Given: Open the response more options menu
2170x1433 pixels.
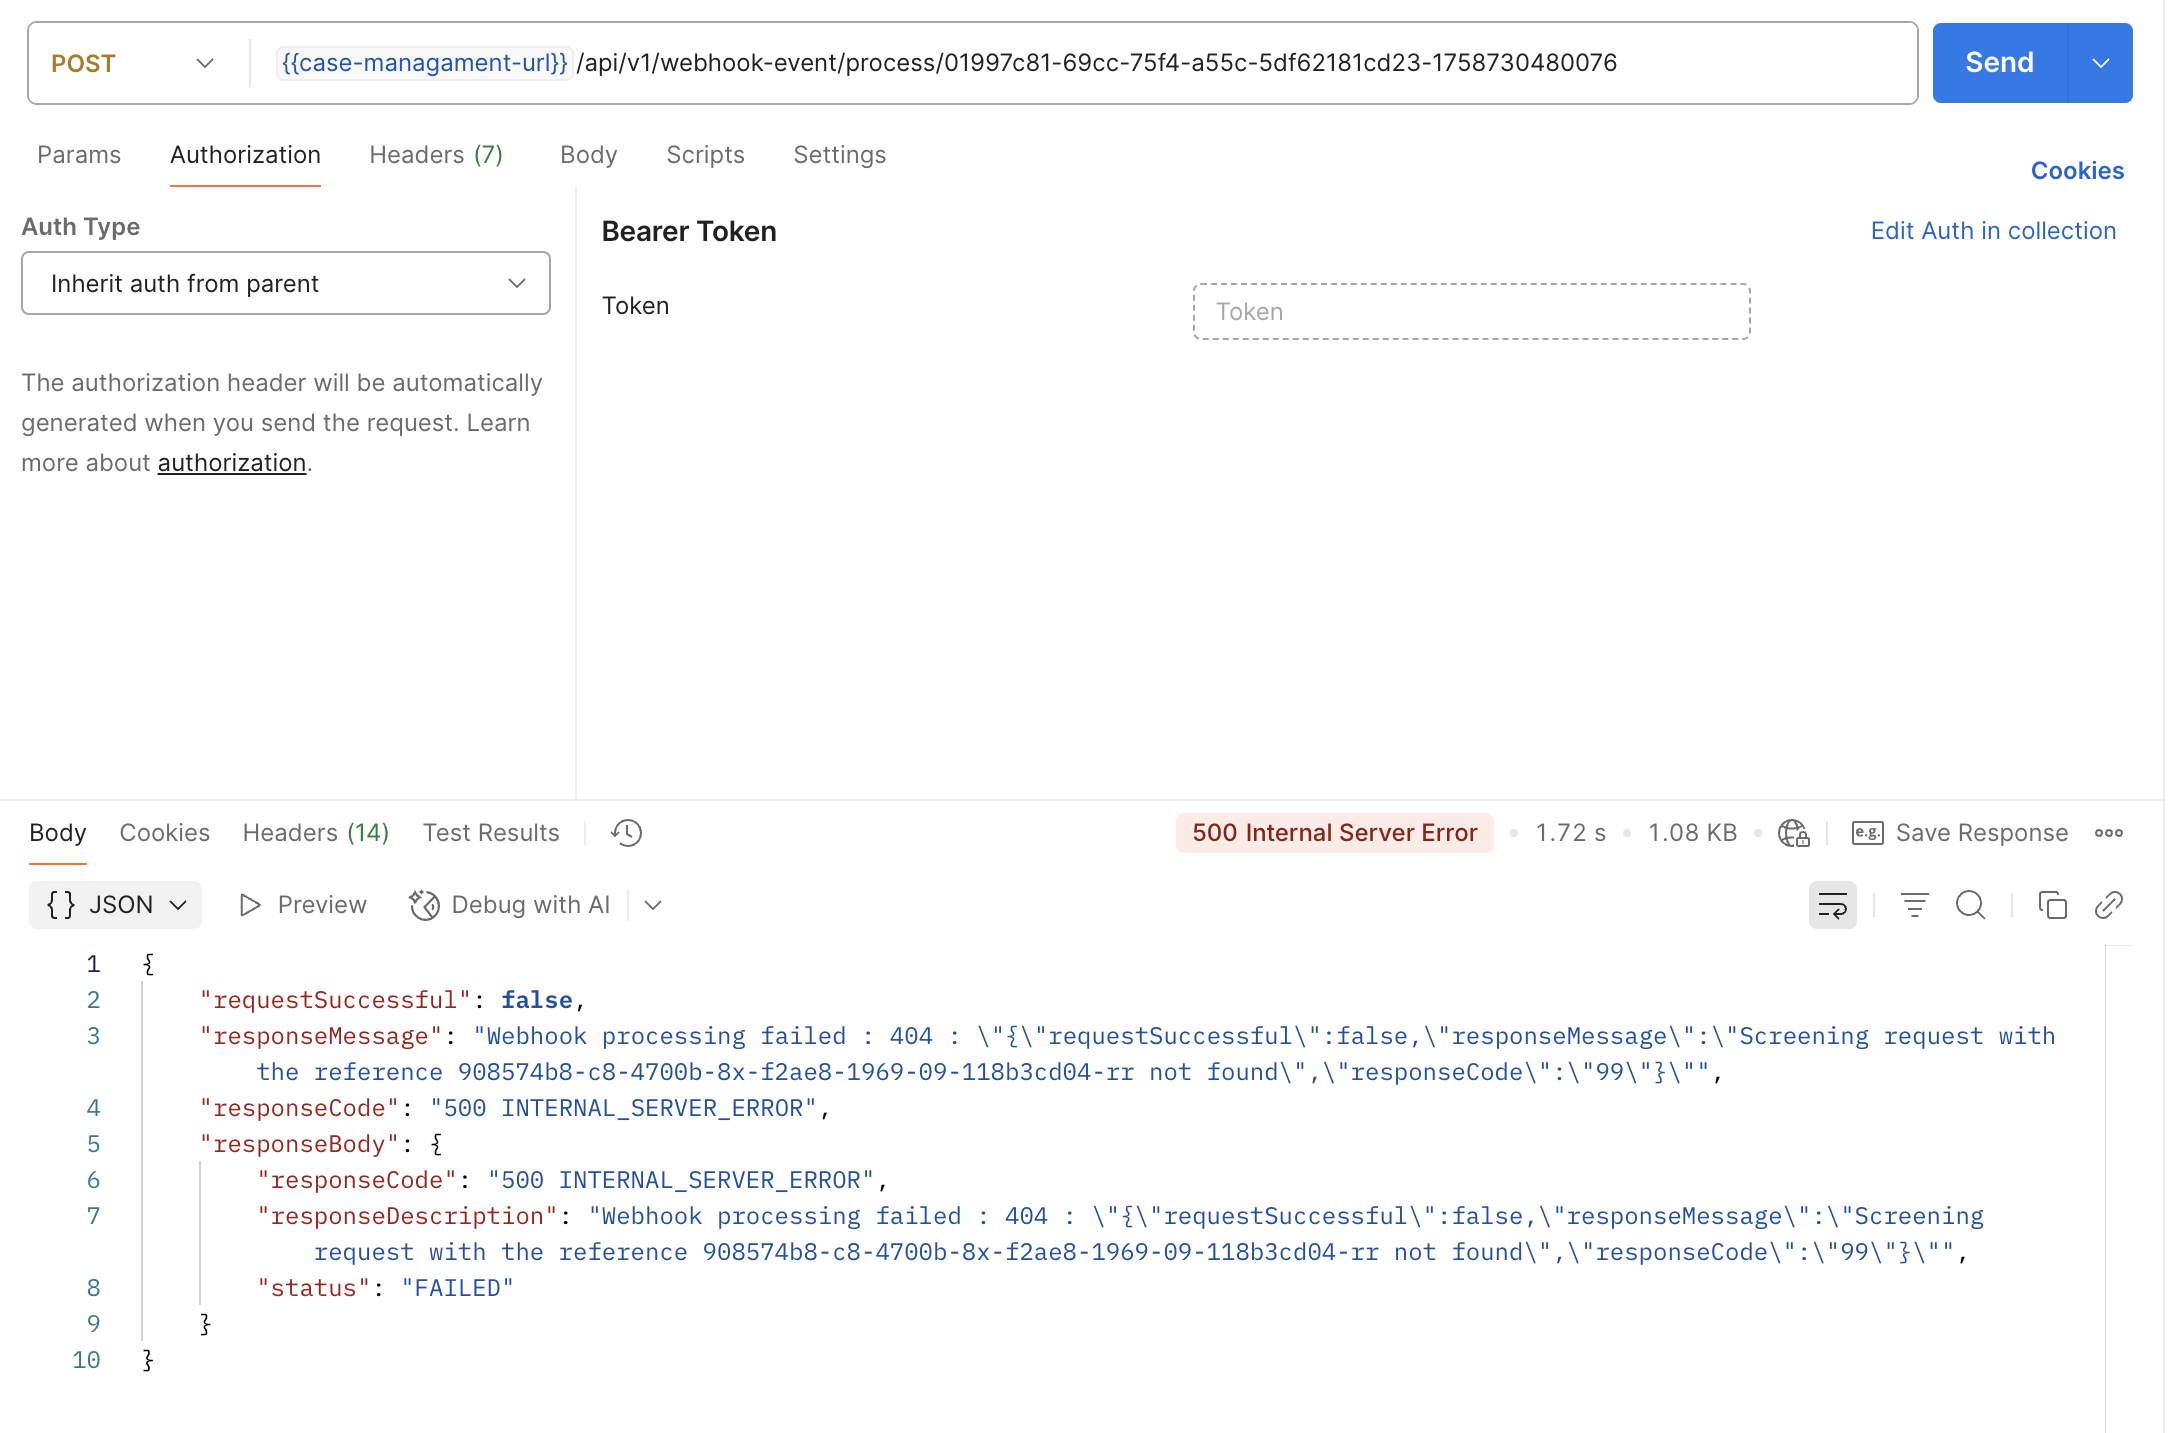Looking at the screenshot, I should (2108, 833).
